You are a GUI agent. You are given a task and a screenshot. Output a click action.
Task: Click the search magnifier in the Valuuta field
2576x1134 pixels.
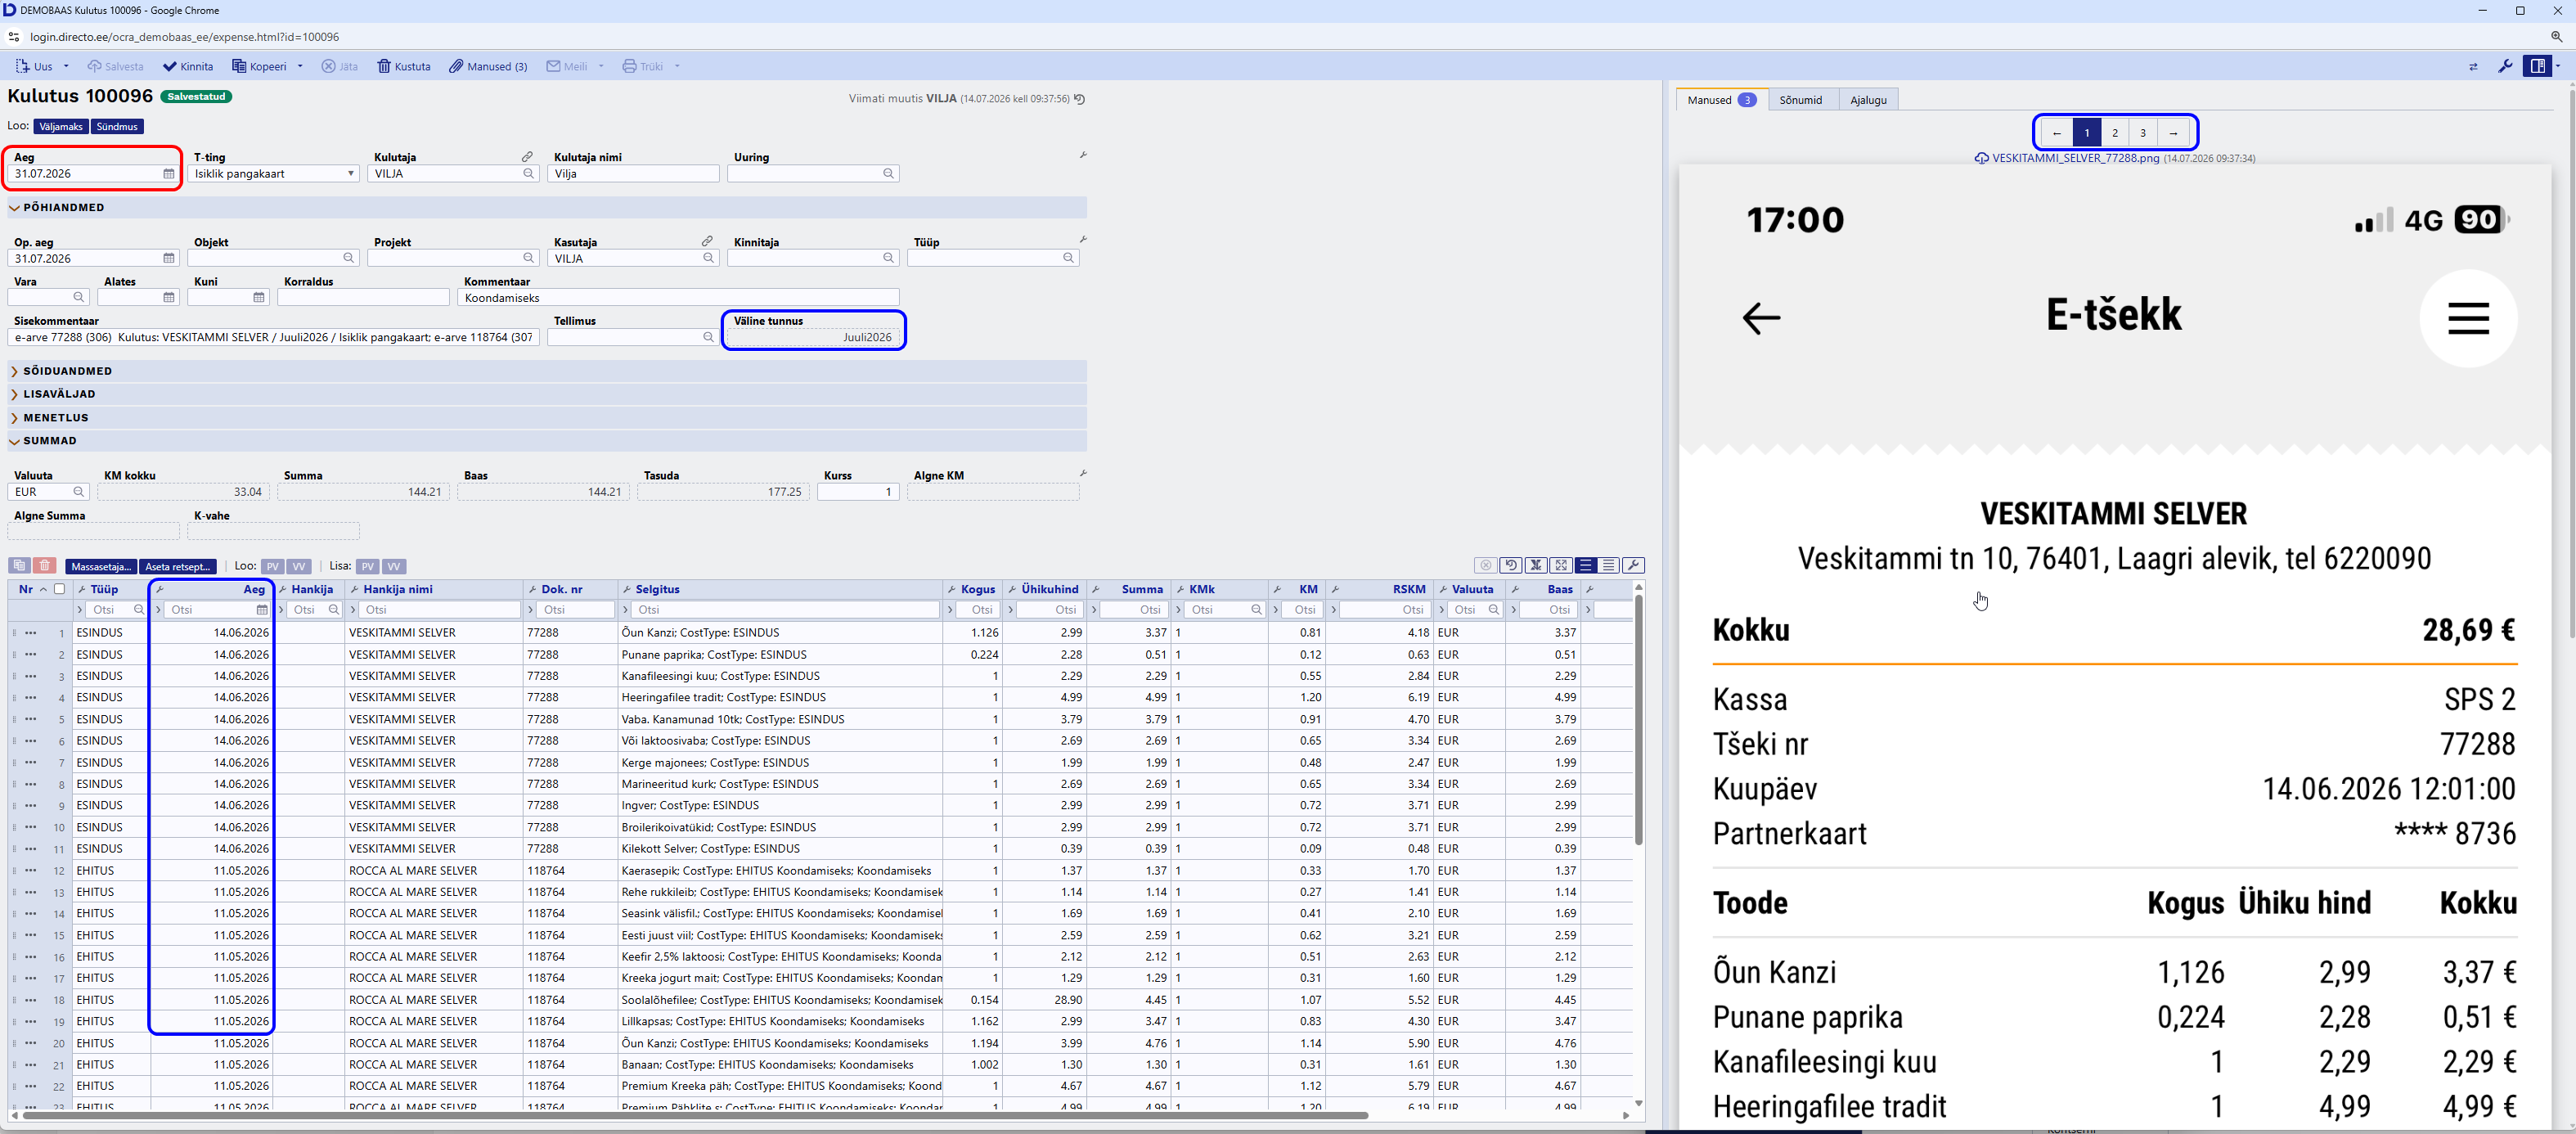click(x=79, y=492)
